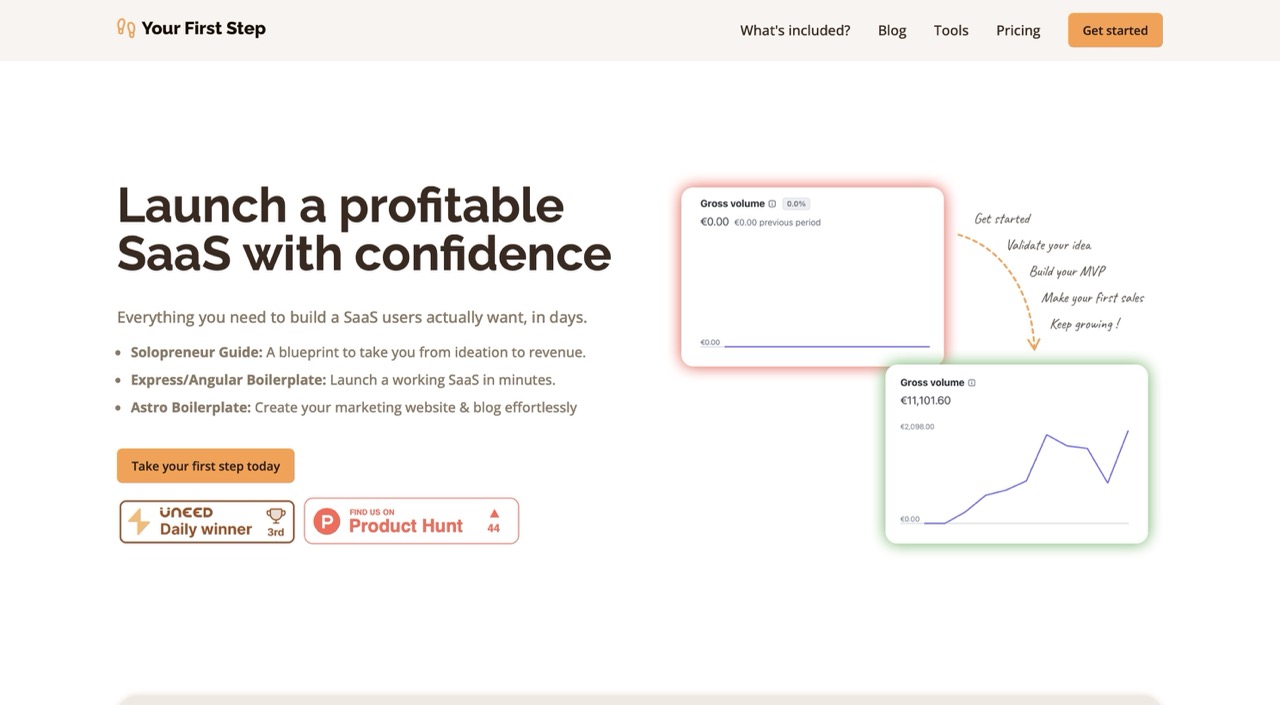The height and width of the screenshot is (705, 1280).
Task: Click the Product Hunt circular P icon
Action: [326, 521]
